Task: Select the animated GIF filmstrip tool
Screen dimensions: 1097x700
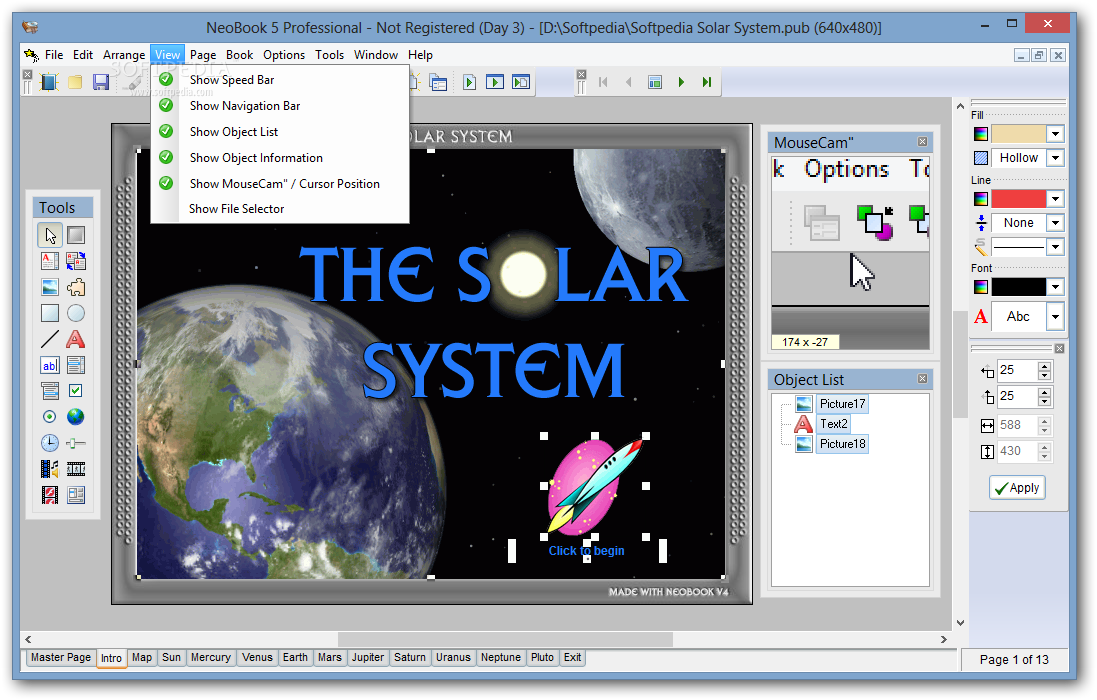Action: (x=76, y=469)
